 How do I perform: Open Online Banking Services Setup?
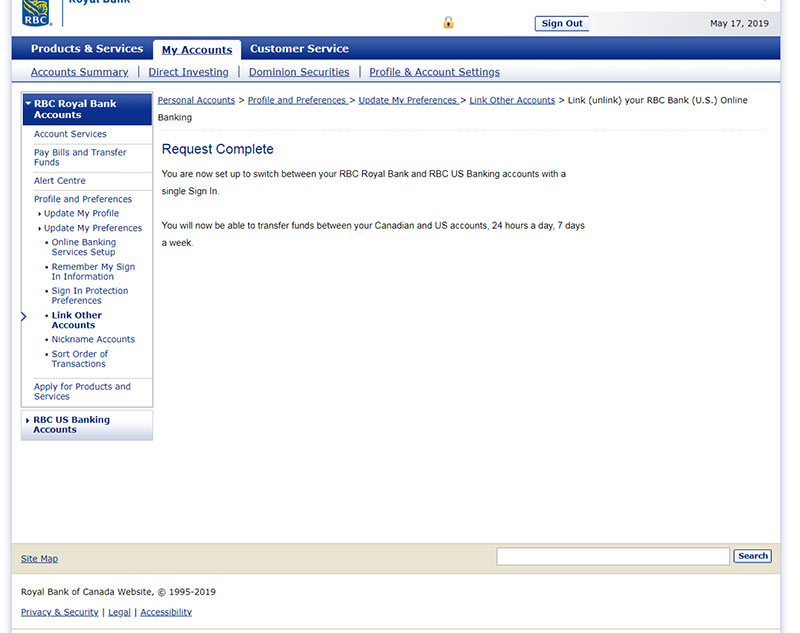pos(84,247)
